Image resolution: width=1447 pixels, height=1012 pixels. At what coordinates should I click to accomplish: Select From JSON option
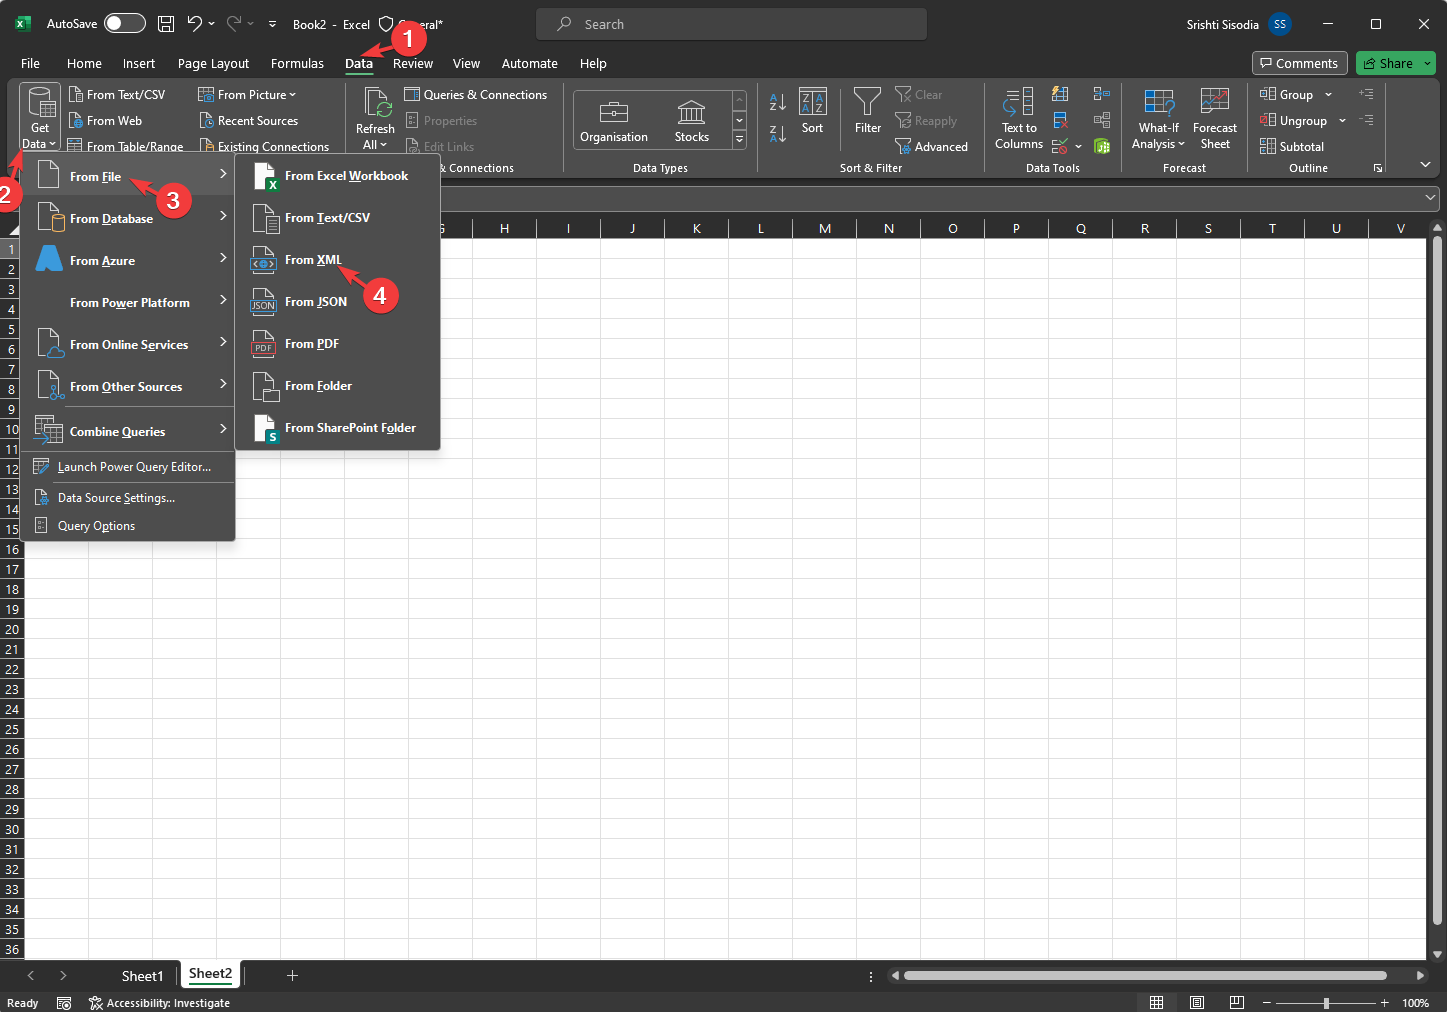pyautogui.click(x=338, y=302)
